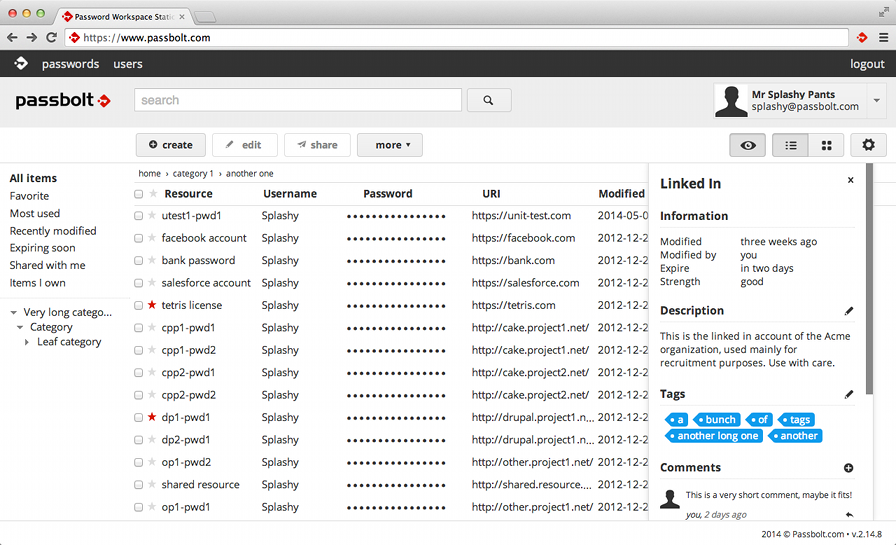Open the user profile dropdown arrow

877,100
